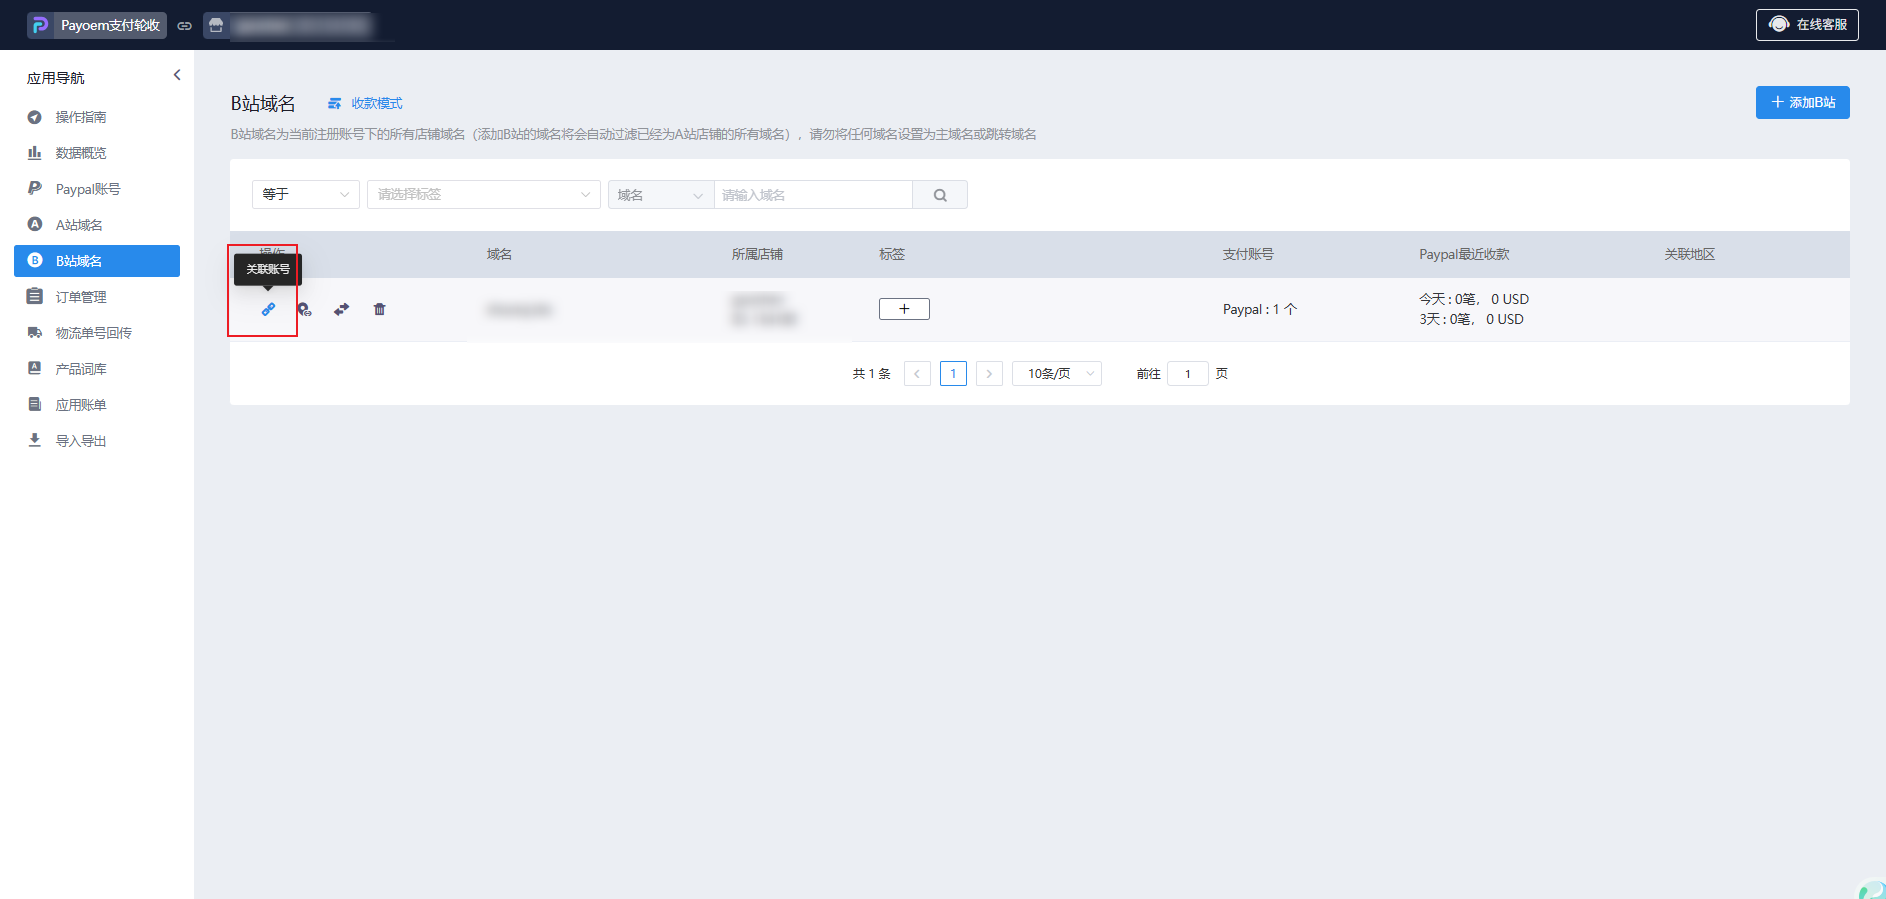Image resolution: width=1886 pixels, height=899 pixels.
Task: Select B站域名 in the sidebar
Action: click(97, 261)
